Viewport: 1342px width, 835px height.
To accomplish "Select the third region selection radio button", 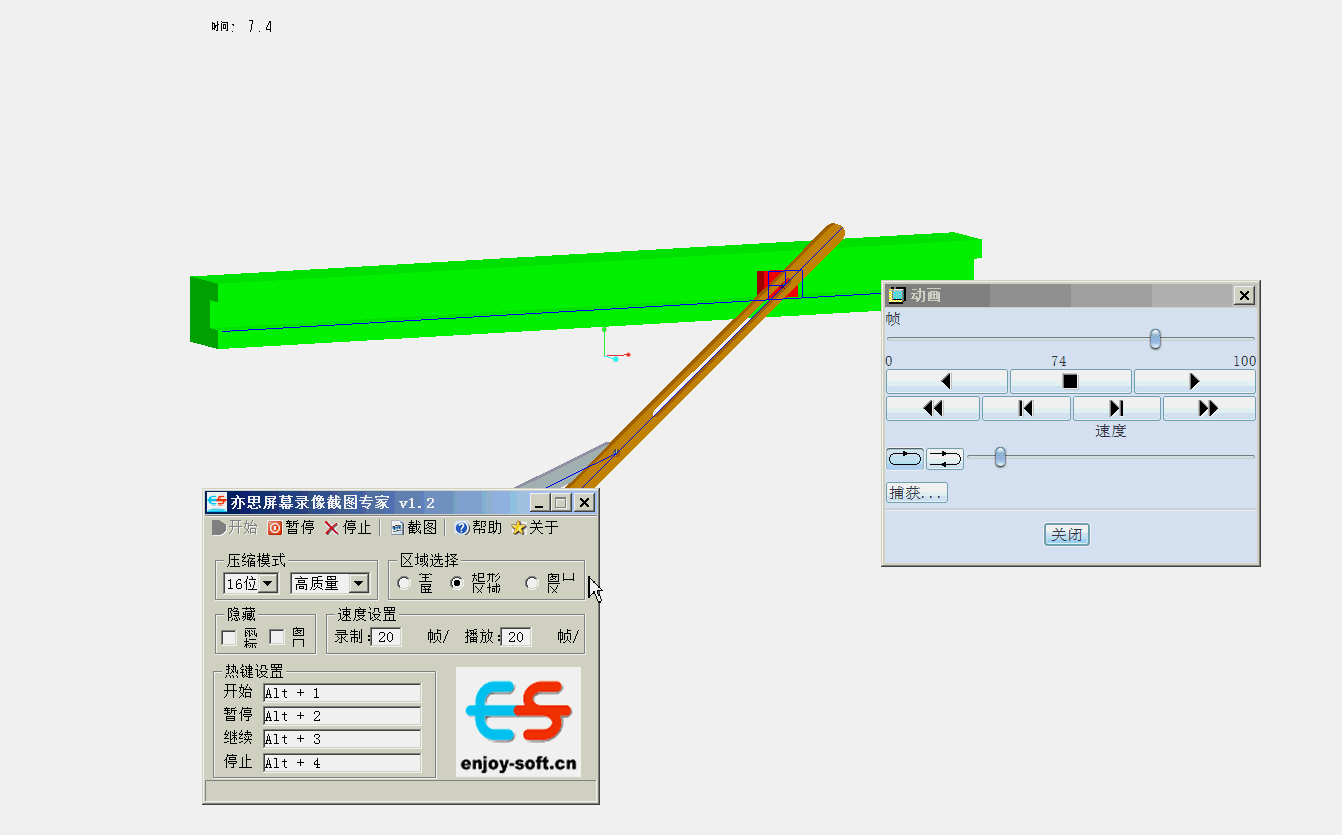I will (x=532, y=583).
